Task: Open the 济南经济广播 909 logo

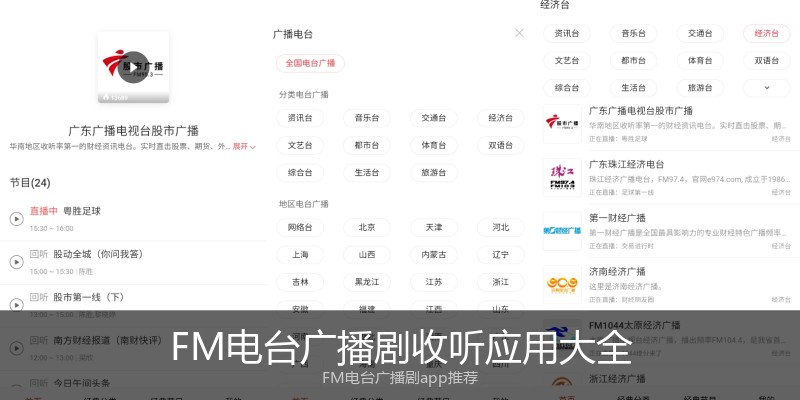Action: [562, 285]
